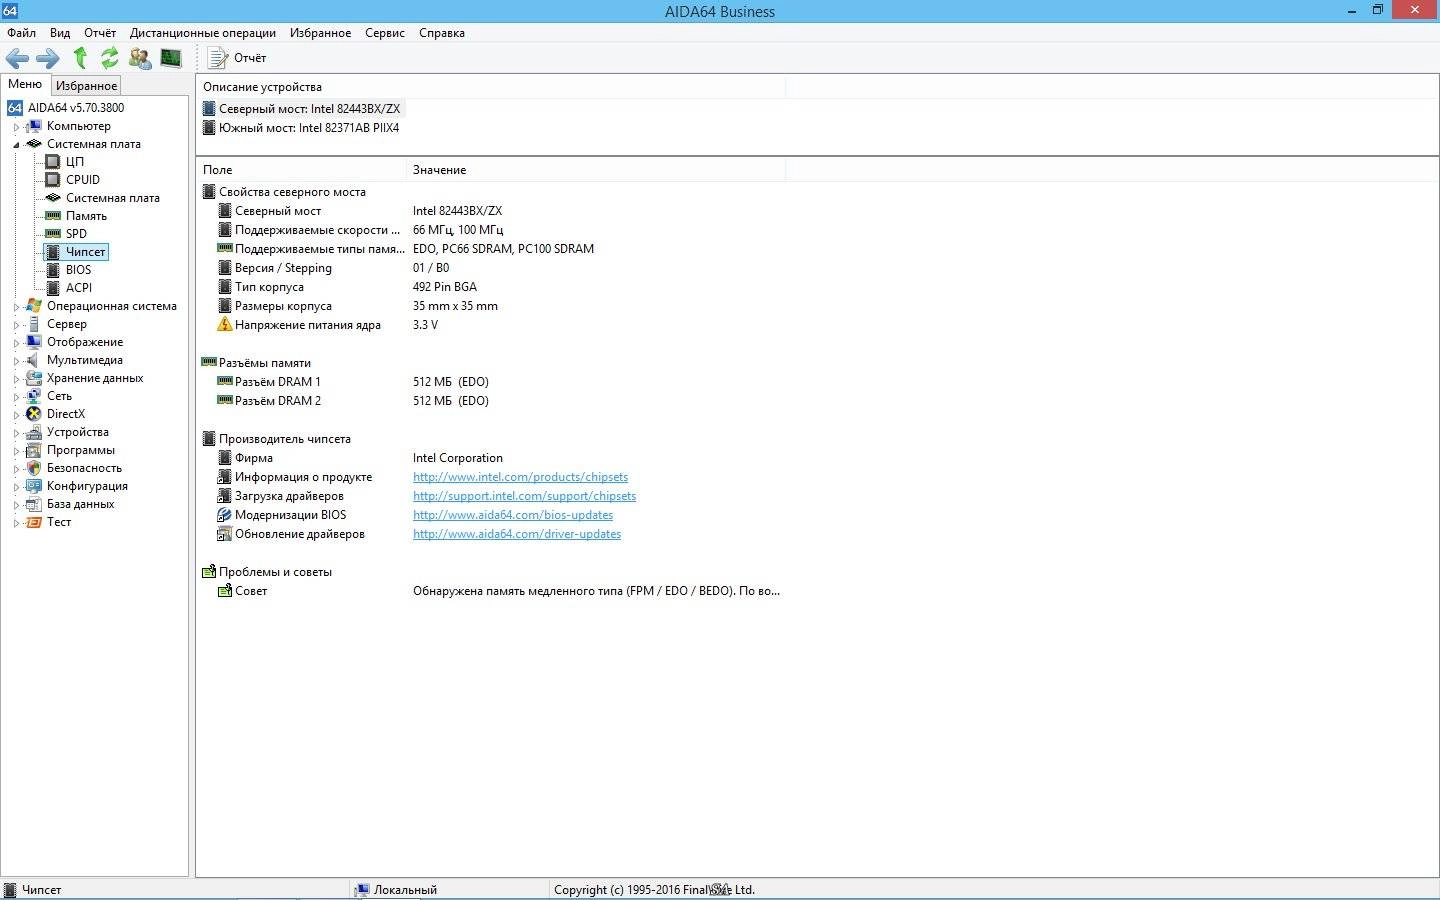1440x900 pixels.
Task: Open the Файл menu
Action: (x=21, y=33)
